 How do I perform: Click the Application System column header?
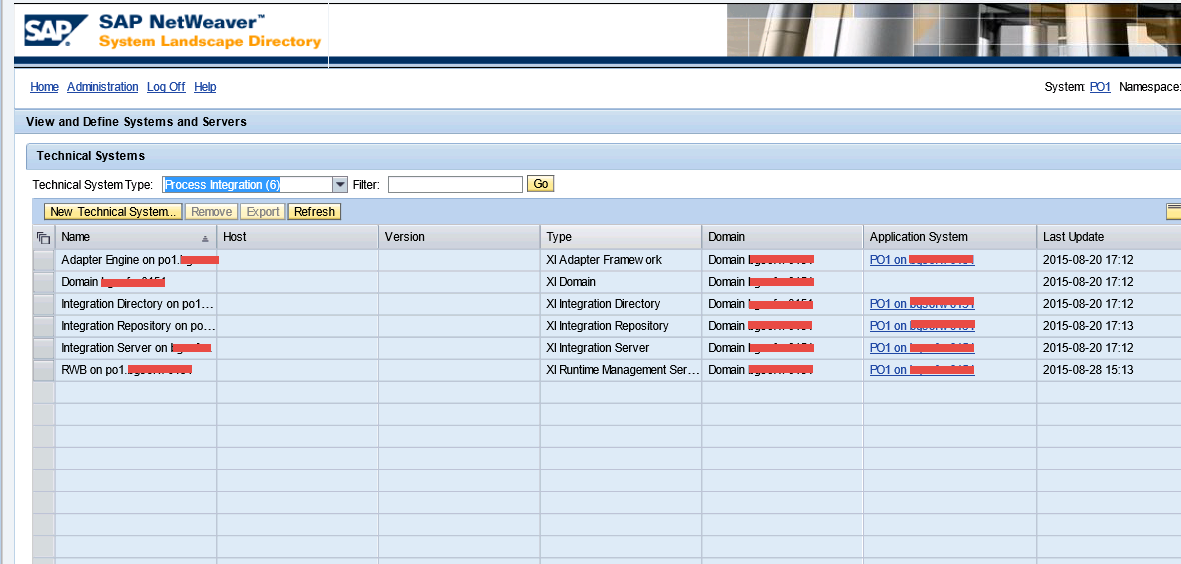click(x=950, y=237)
